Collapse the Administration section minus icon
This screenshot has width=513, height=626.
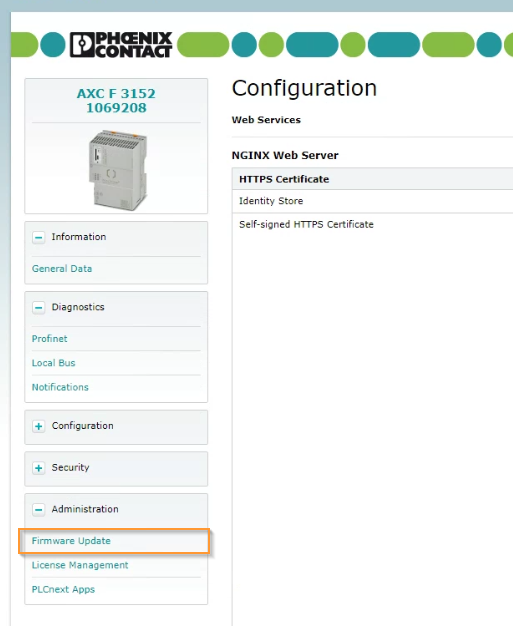pyautogui.click(x=39, y=510)
